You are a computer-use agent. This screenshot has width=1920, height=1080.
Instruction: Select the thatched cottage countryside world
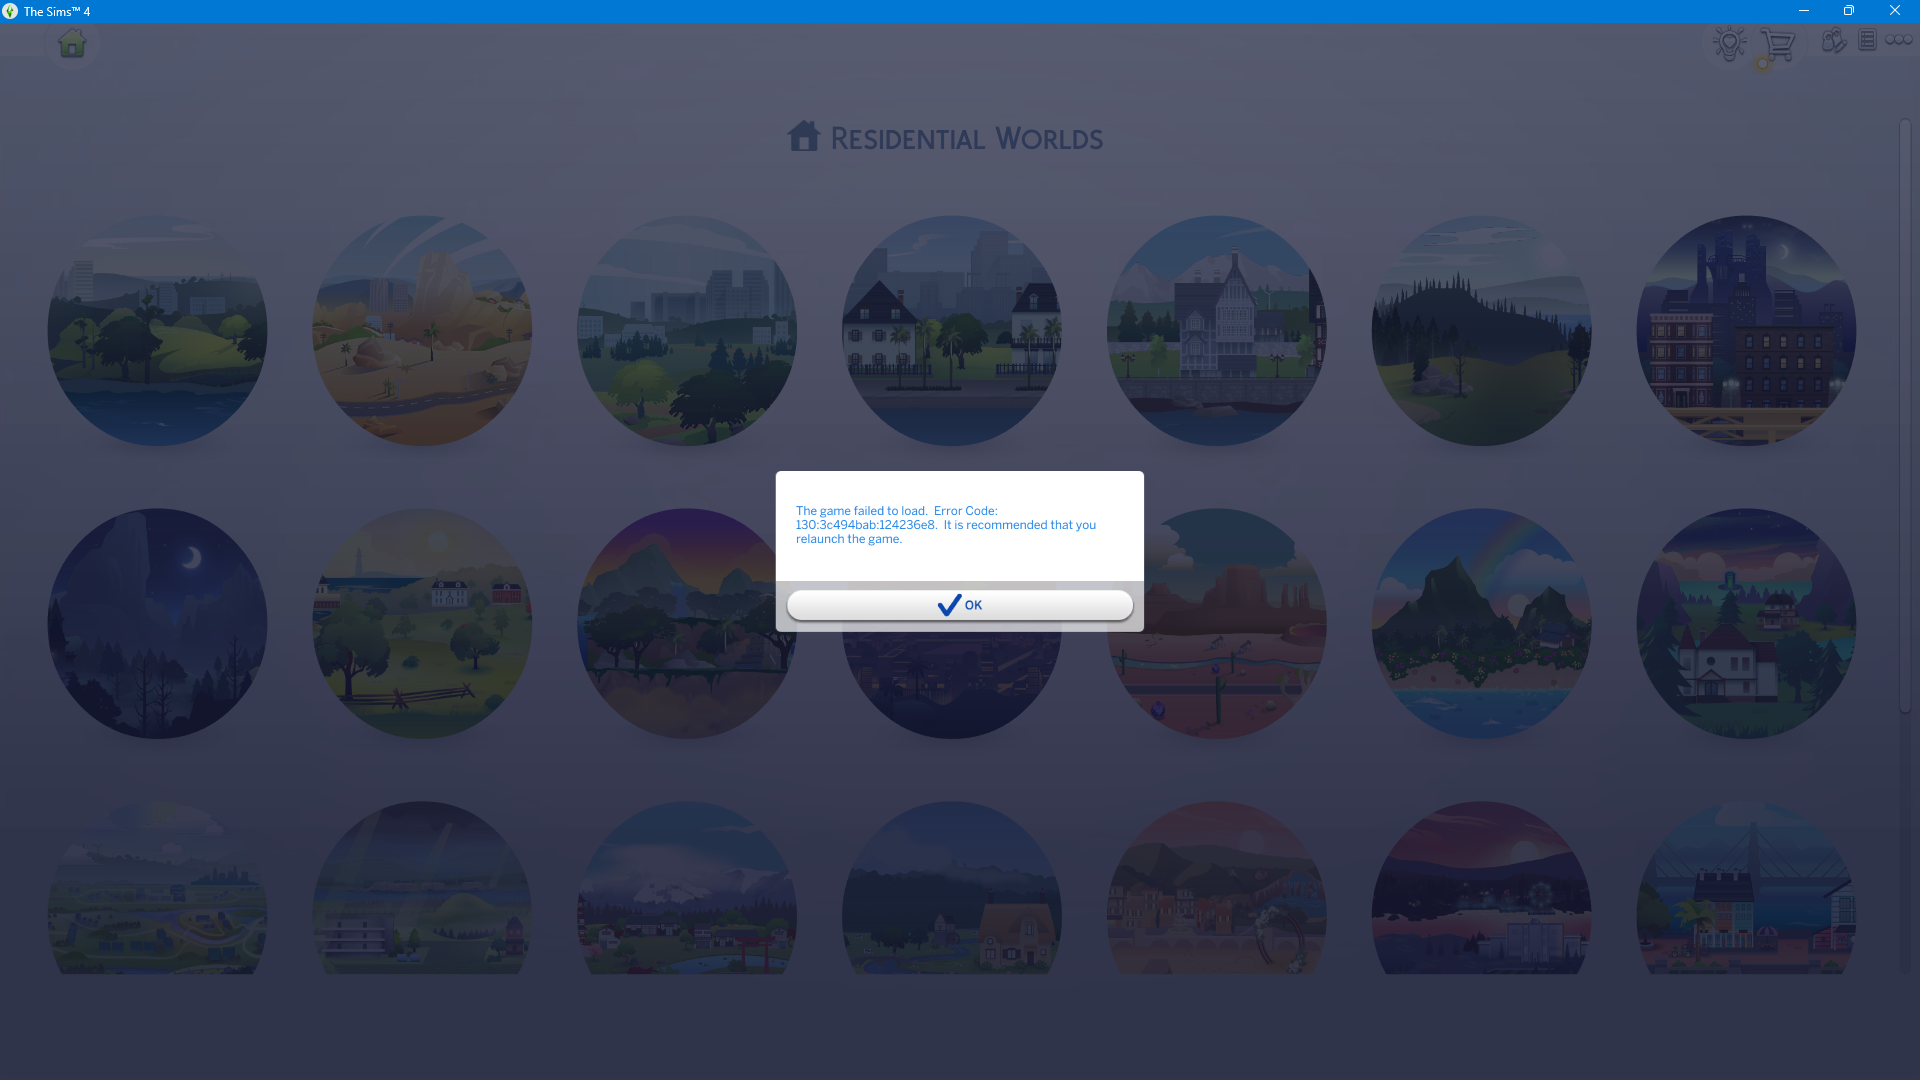pos(952,888)
